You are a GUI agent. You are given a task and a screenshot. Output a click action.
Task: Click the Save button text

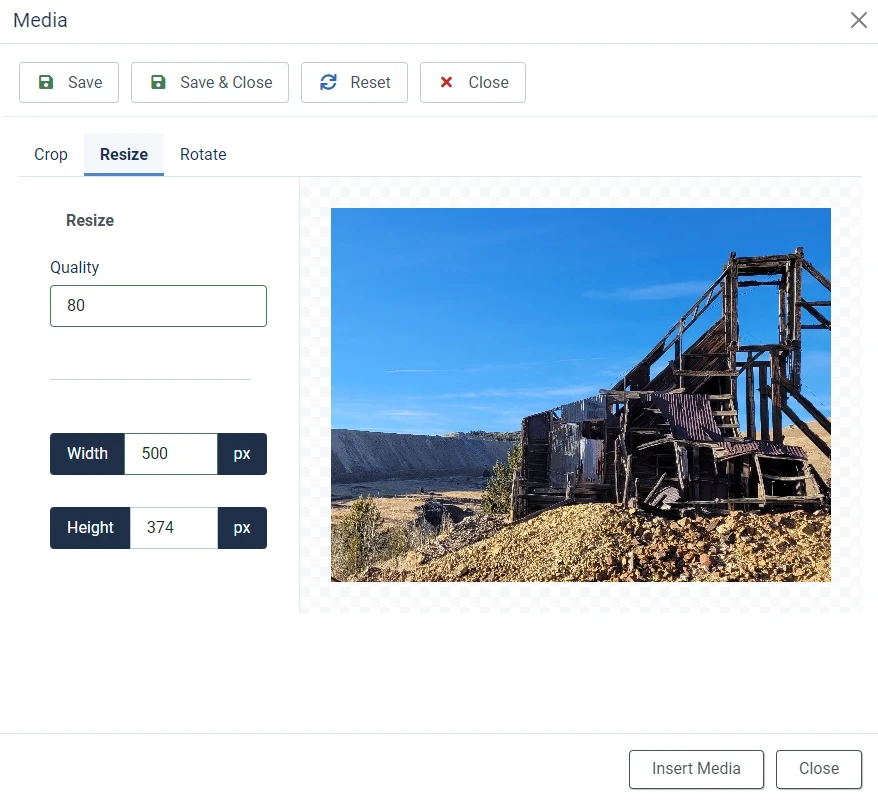pyautogui.click(x=85, y=82)
